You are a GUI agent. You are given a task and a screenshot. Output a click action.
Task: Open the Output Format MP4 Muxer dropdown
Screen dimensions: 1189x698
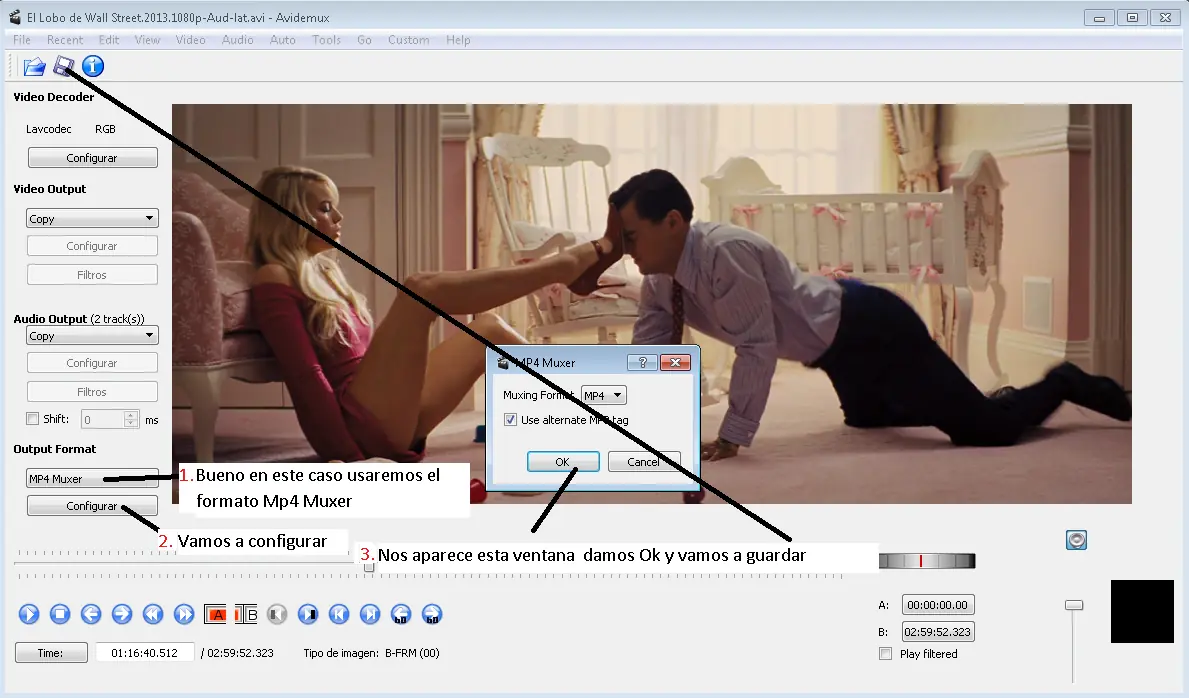(x=92, y=479)
